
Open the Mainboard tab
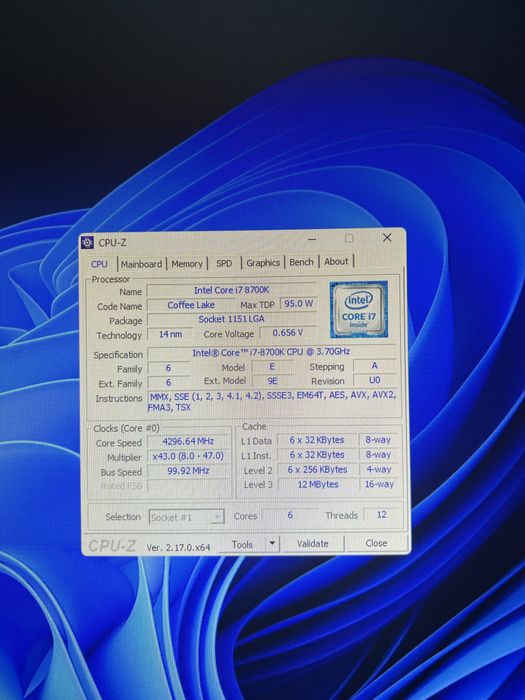coord(142,264)
